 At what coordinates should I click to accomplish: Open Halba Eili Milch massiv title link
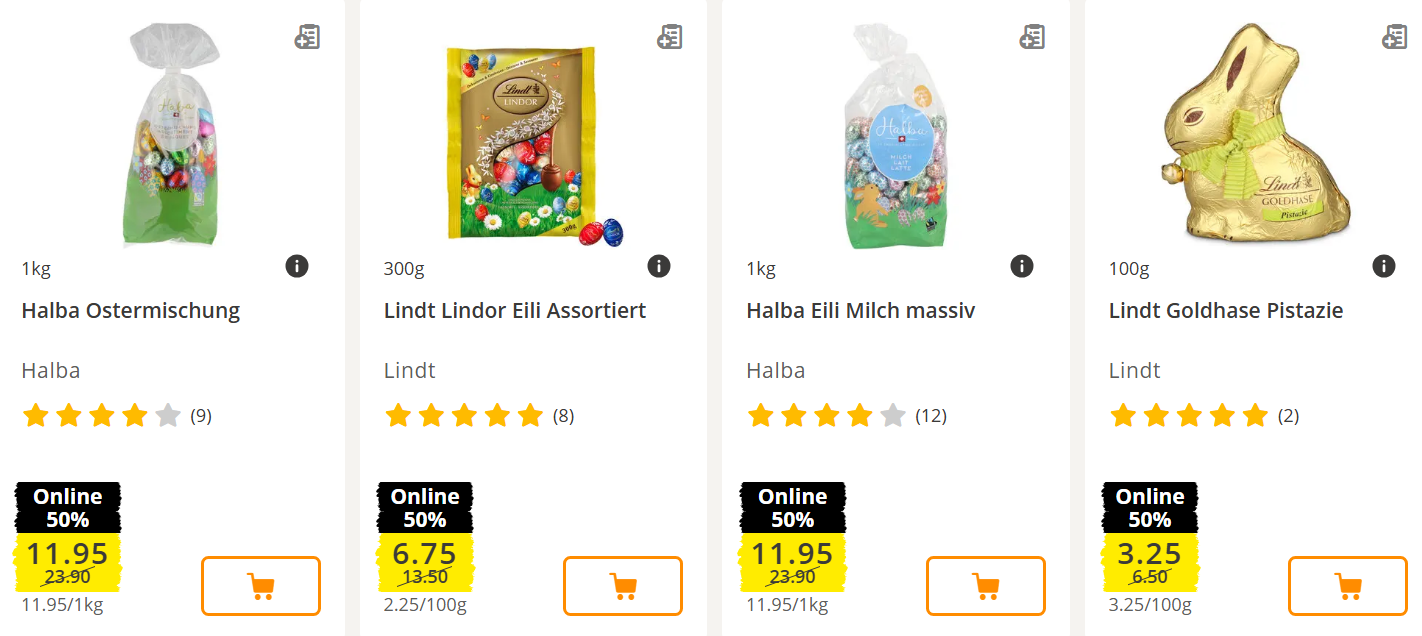coord(860,311)
